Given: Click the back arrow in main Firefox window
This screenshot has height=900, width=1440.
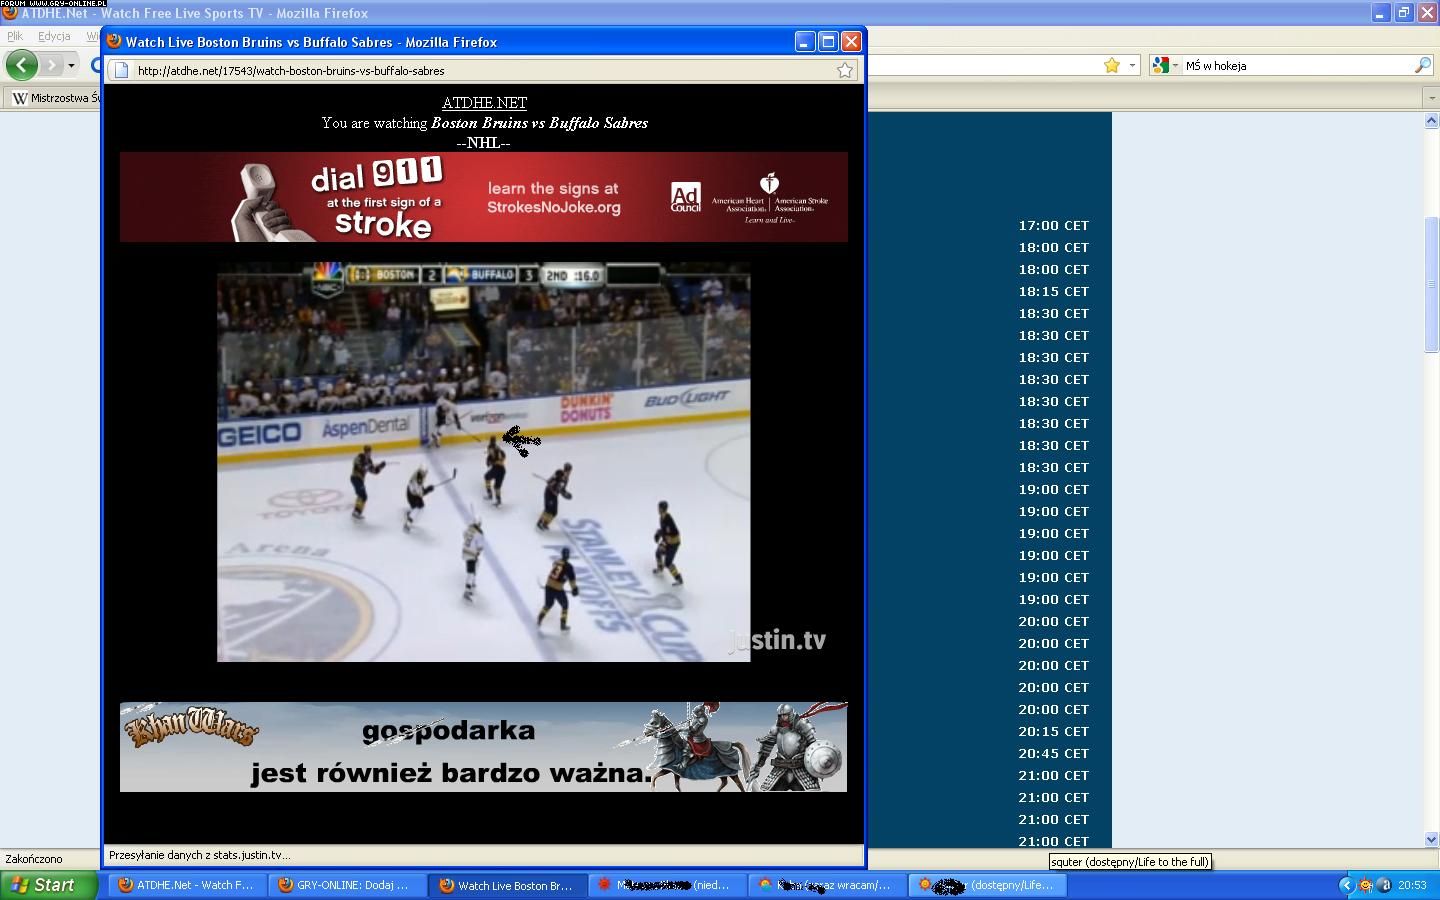Looking at the screenshot, I should (21, 65).
